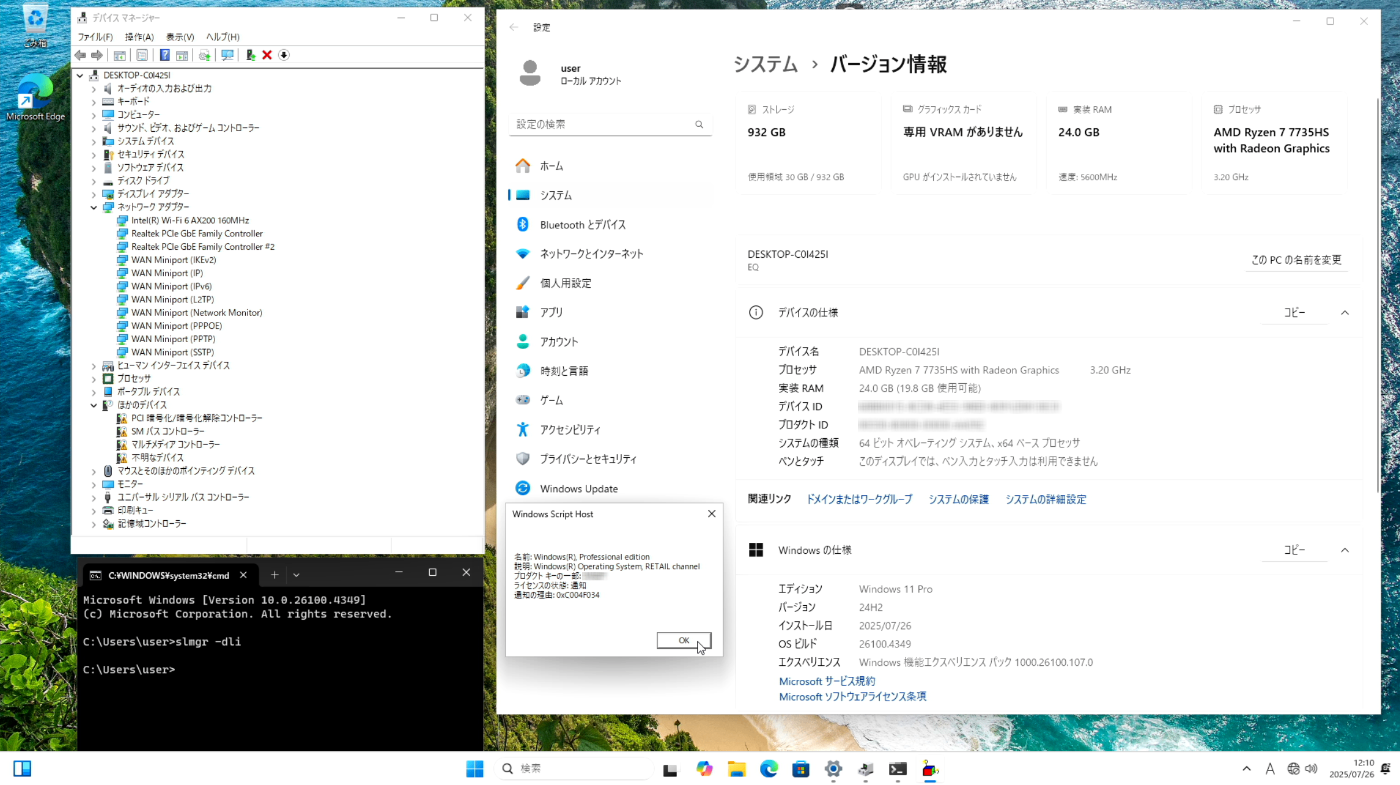Open システムの保護 link
Image resolution: width=1400 pixels, height=785 pixels.
pos(958,499)
